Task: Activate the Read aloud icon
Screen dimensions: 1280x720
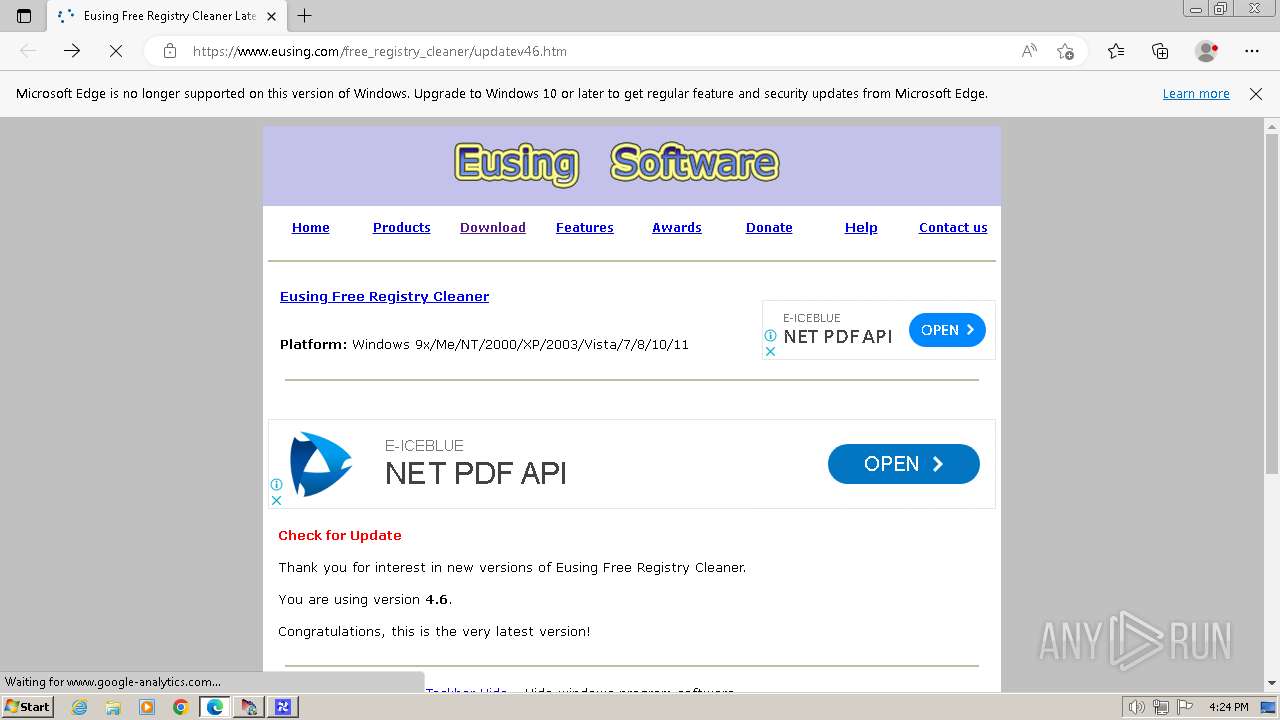Action: click(x=1029, y=51)
